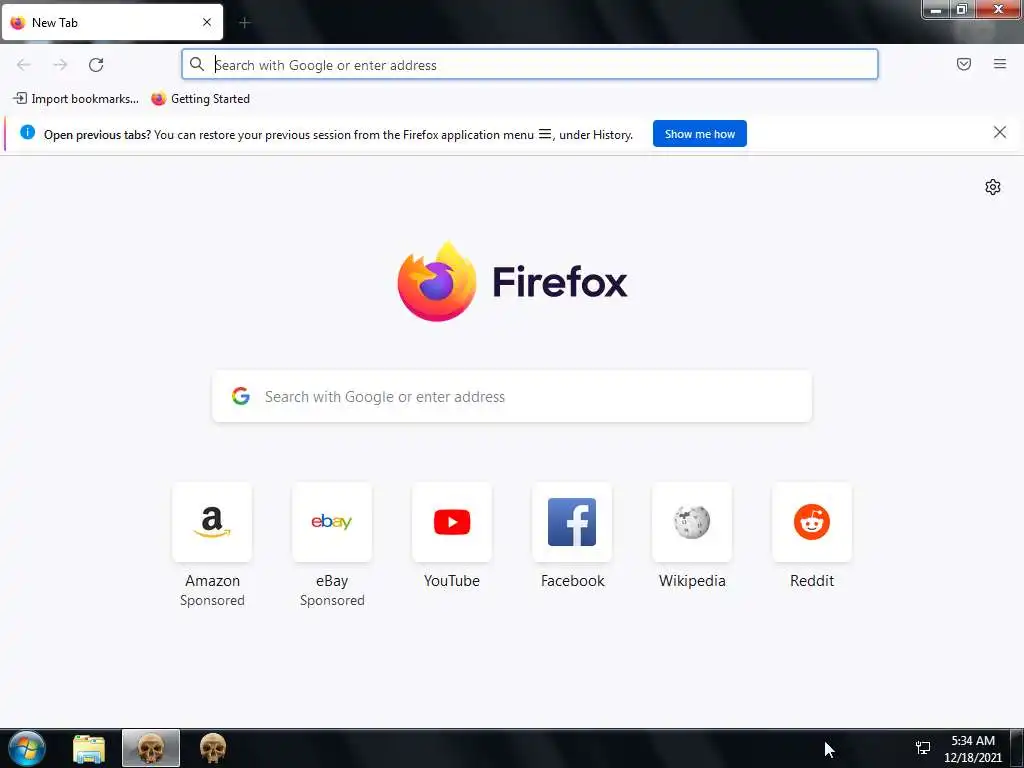
Task: Click the network icon in system tray
Action: pyautogui.click(x=923, y=748)
